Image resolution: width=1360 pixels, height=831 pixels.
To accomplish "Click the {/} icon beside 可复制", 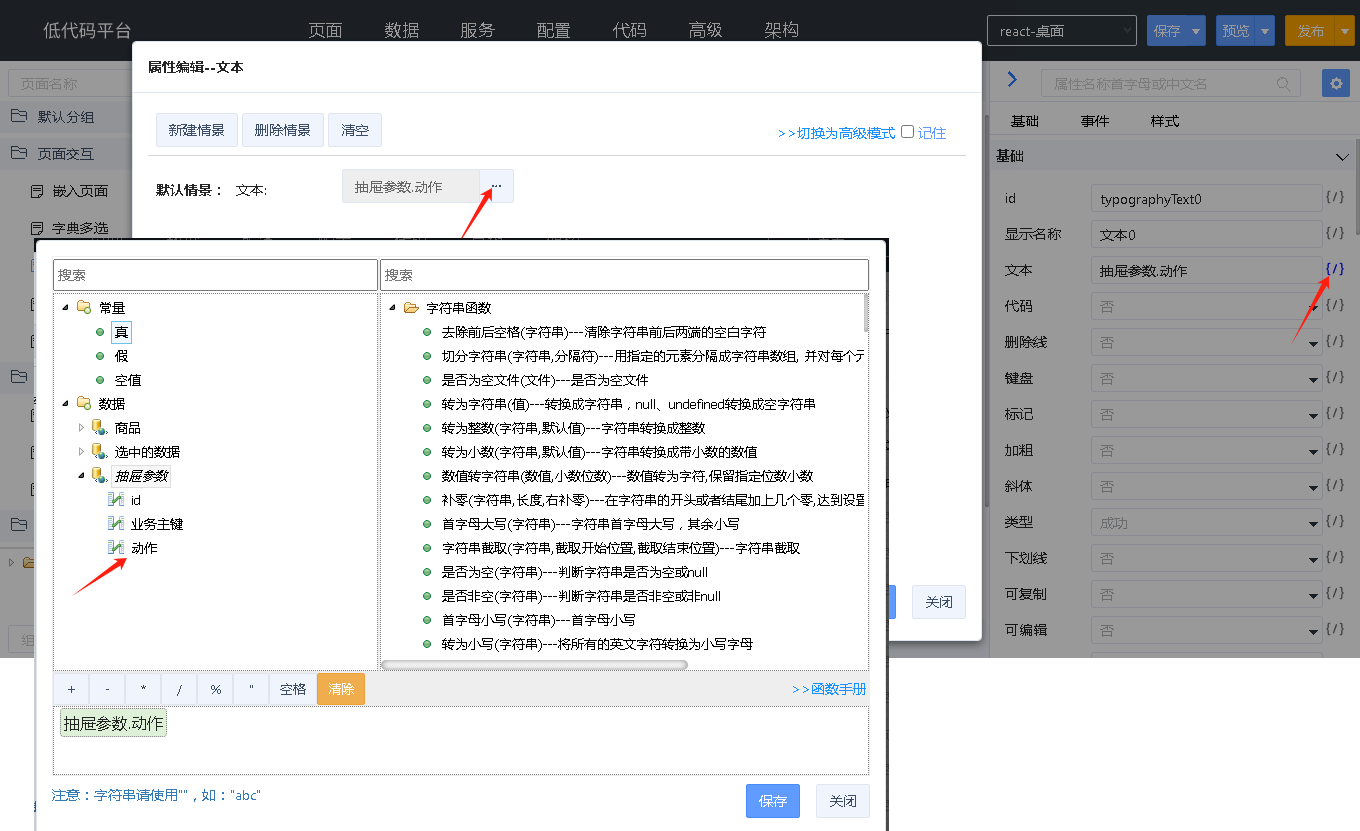I will [x=1334, y=593].
